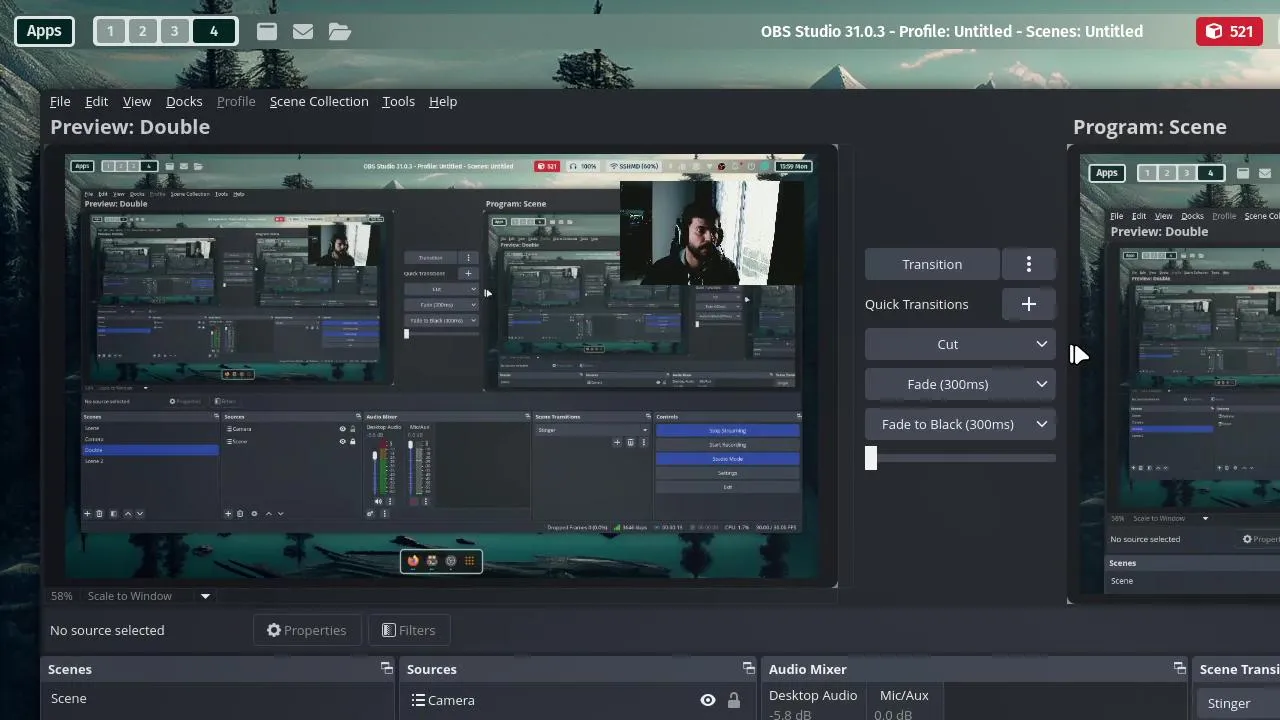Open the Help menu
The width and height of the screenshot is (1280, 720).
click(x=443, y=101)
